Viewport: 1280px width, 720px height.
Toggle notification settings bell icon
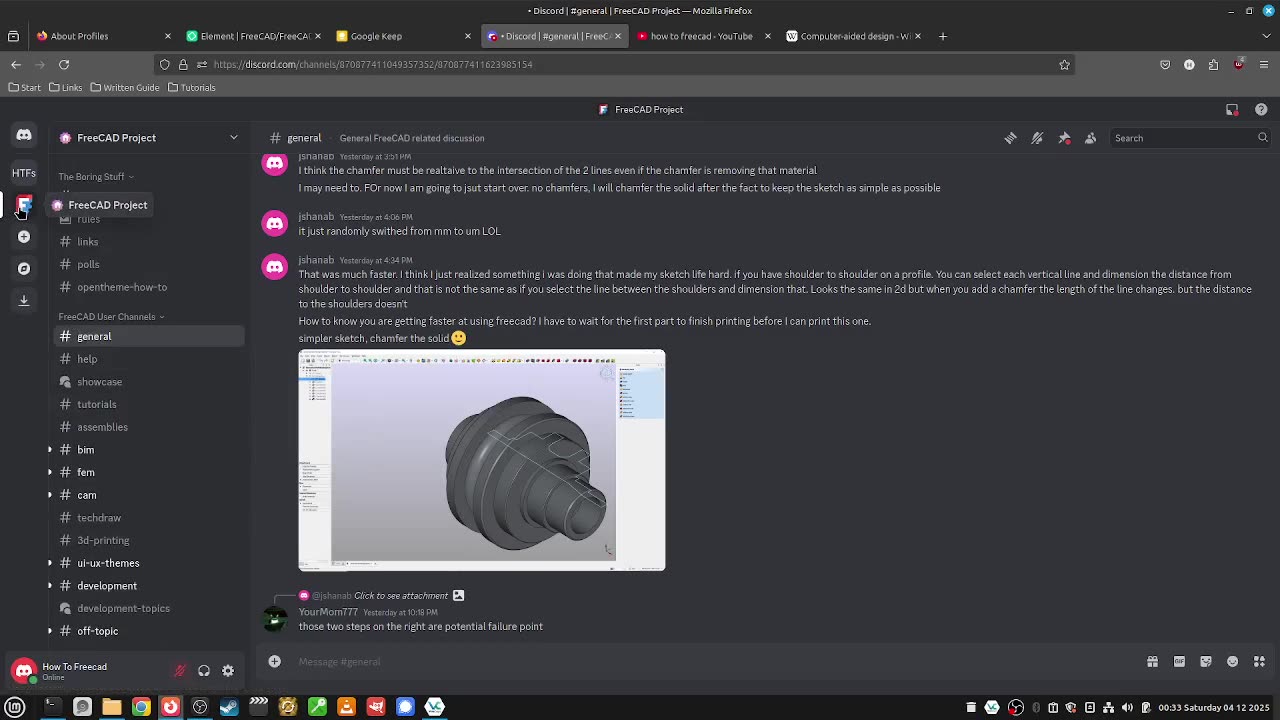coord(1037,138)
